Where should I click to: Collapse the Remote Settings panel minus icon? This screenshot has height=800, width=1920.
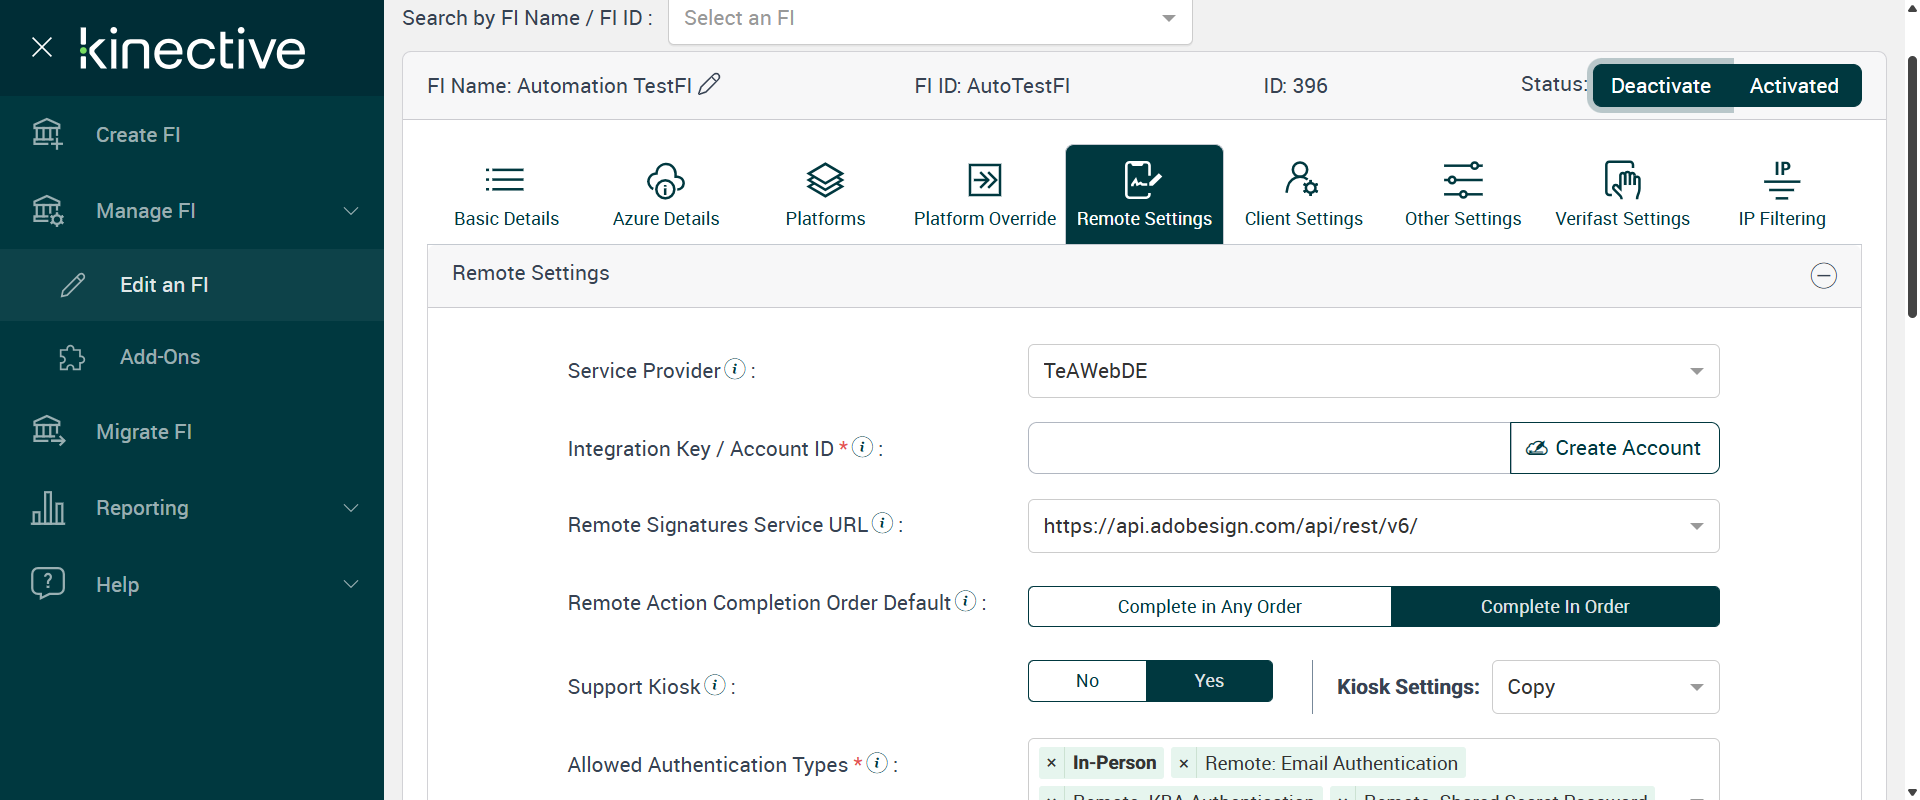(x=1823, y=276)
